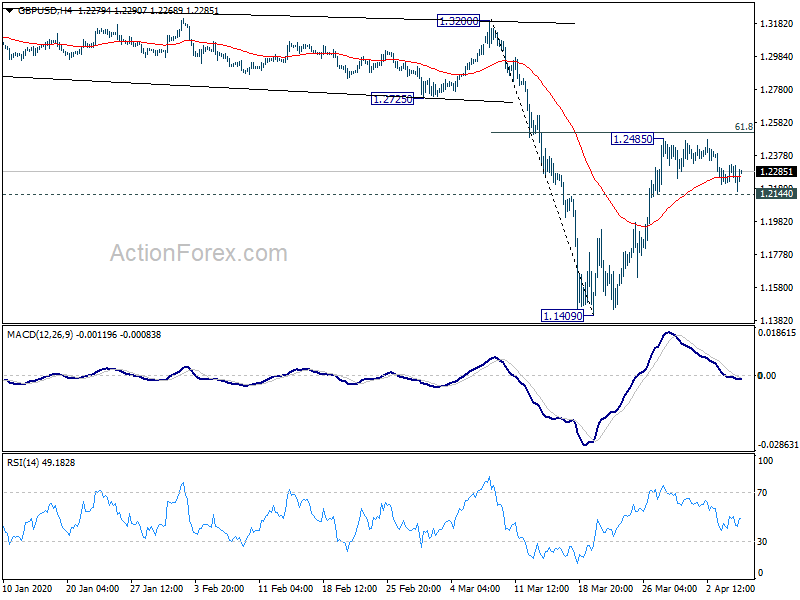Viewport: 800px width, 600px height.
Task: Select the RSI(14) 49.1828 indicator label
Action: click(x=41, y=463)
